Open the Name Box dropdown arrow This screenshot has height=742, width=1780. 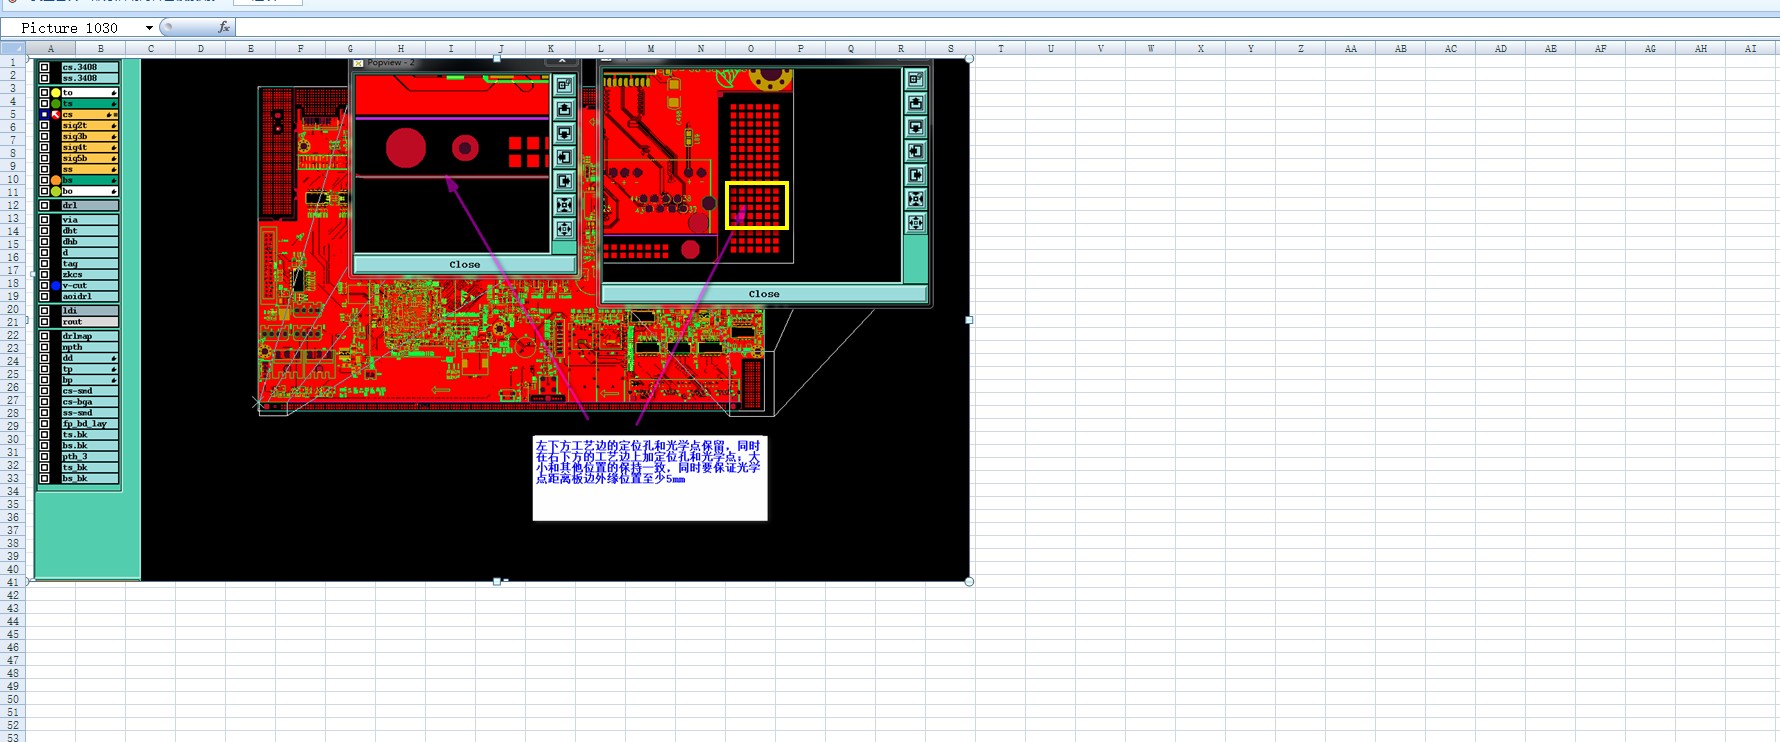149,28
